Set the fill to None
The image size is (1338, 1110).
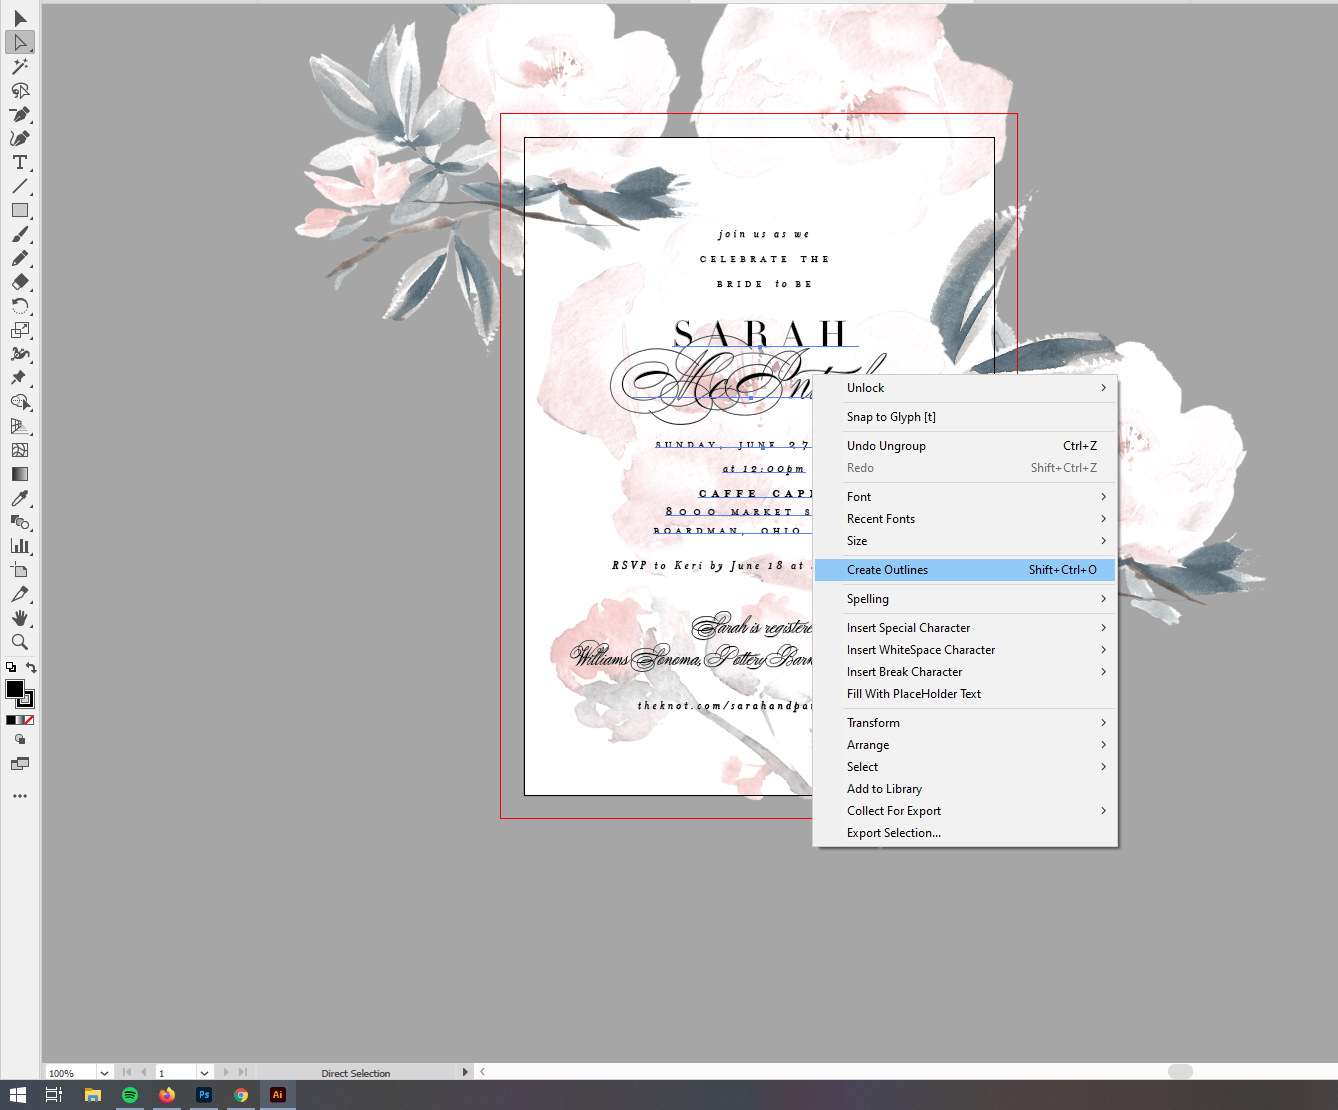29,720
